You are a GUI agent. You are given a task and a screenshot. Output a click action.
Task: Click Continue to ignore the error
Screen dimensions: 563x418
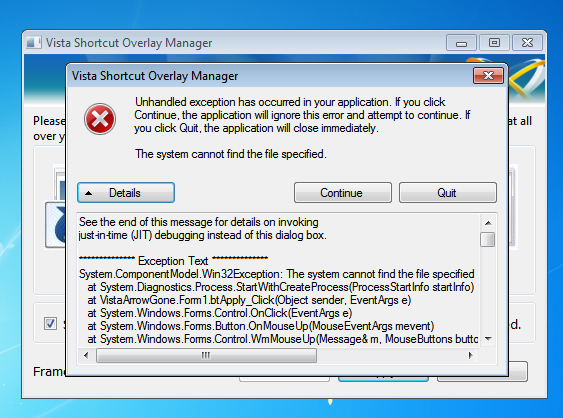pos(343,193)
